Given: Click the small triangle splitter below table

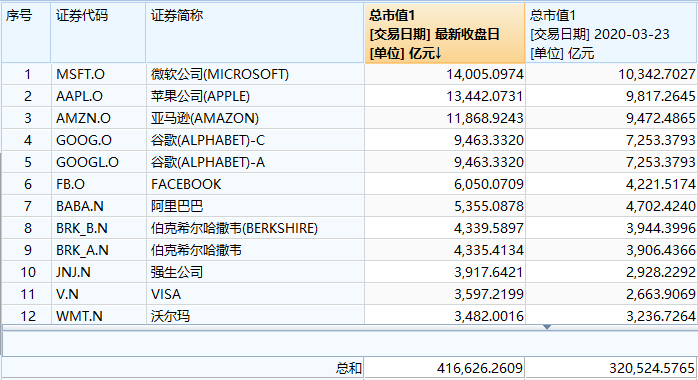Looking at the screenshot, I should (x=547, y=327).
